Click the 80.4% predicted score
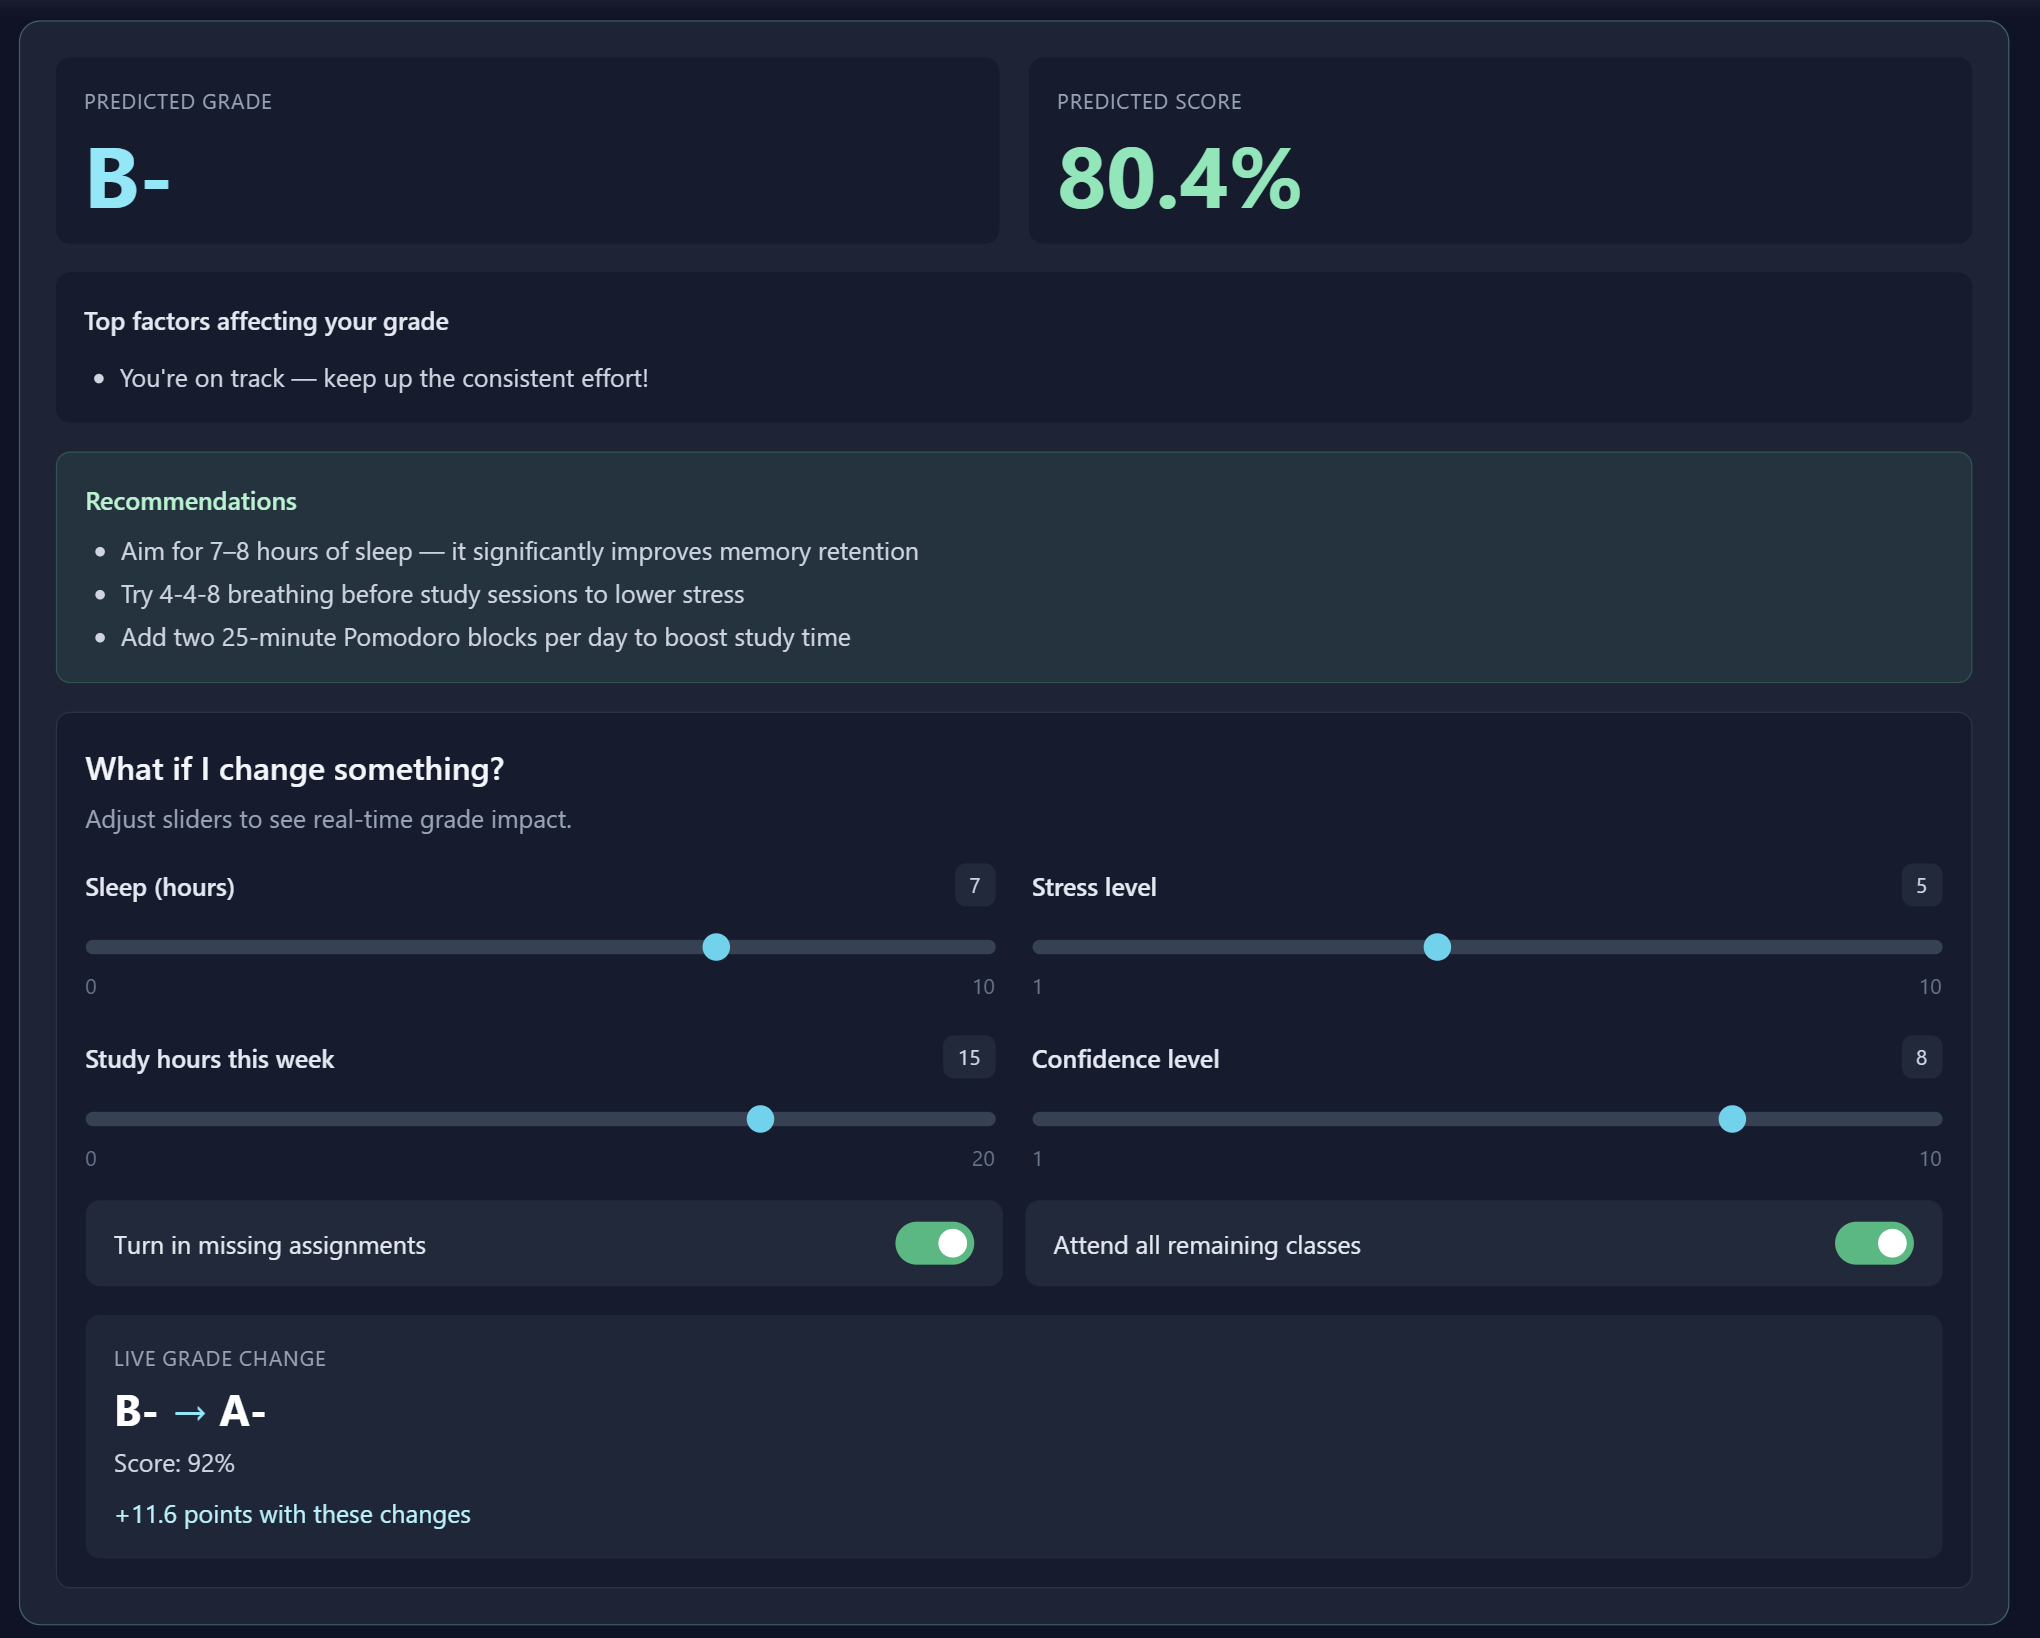This screenshot has height=1638, width=2040. [1179, 179]
